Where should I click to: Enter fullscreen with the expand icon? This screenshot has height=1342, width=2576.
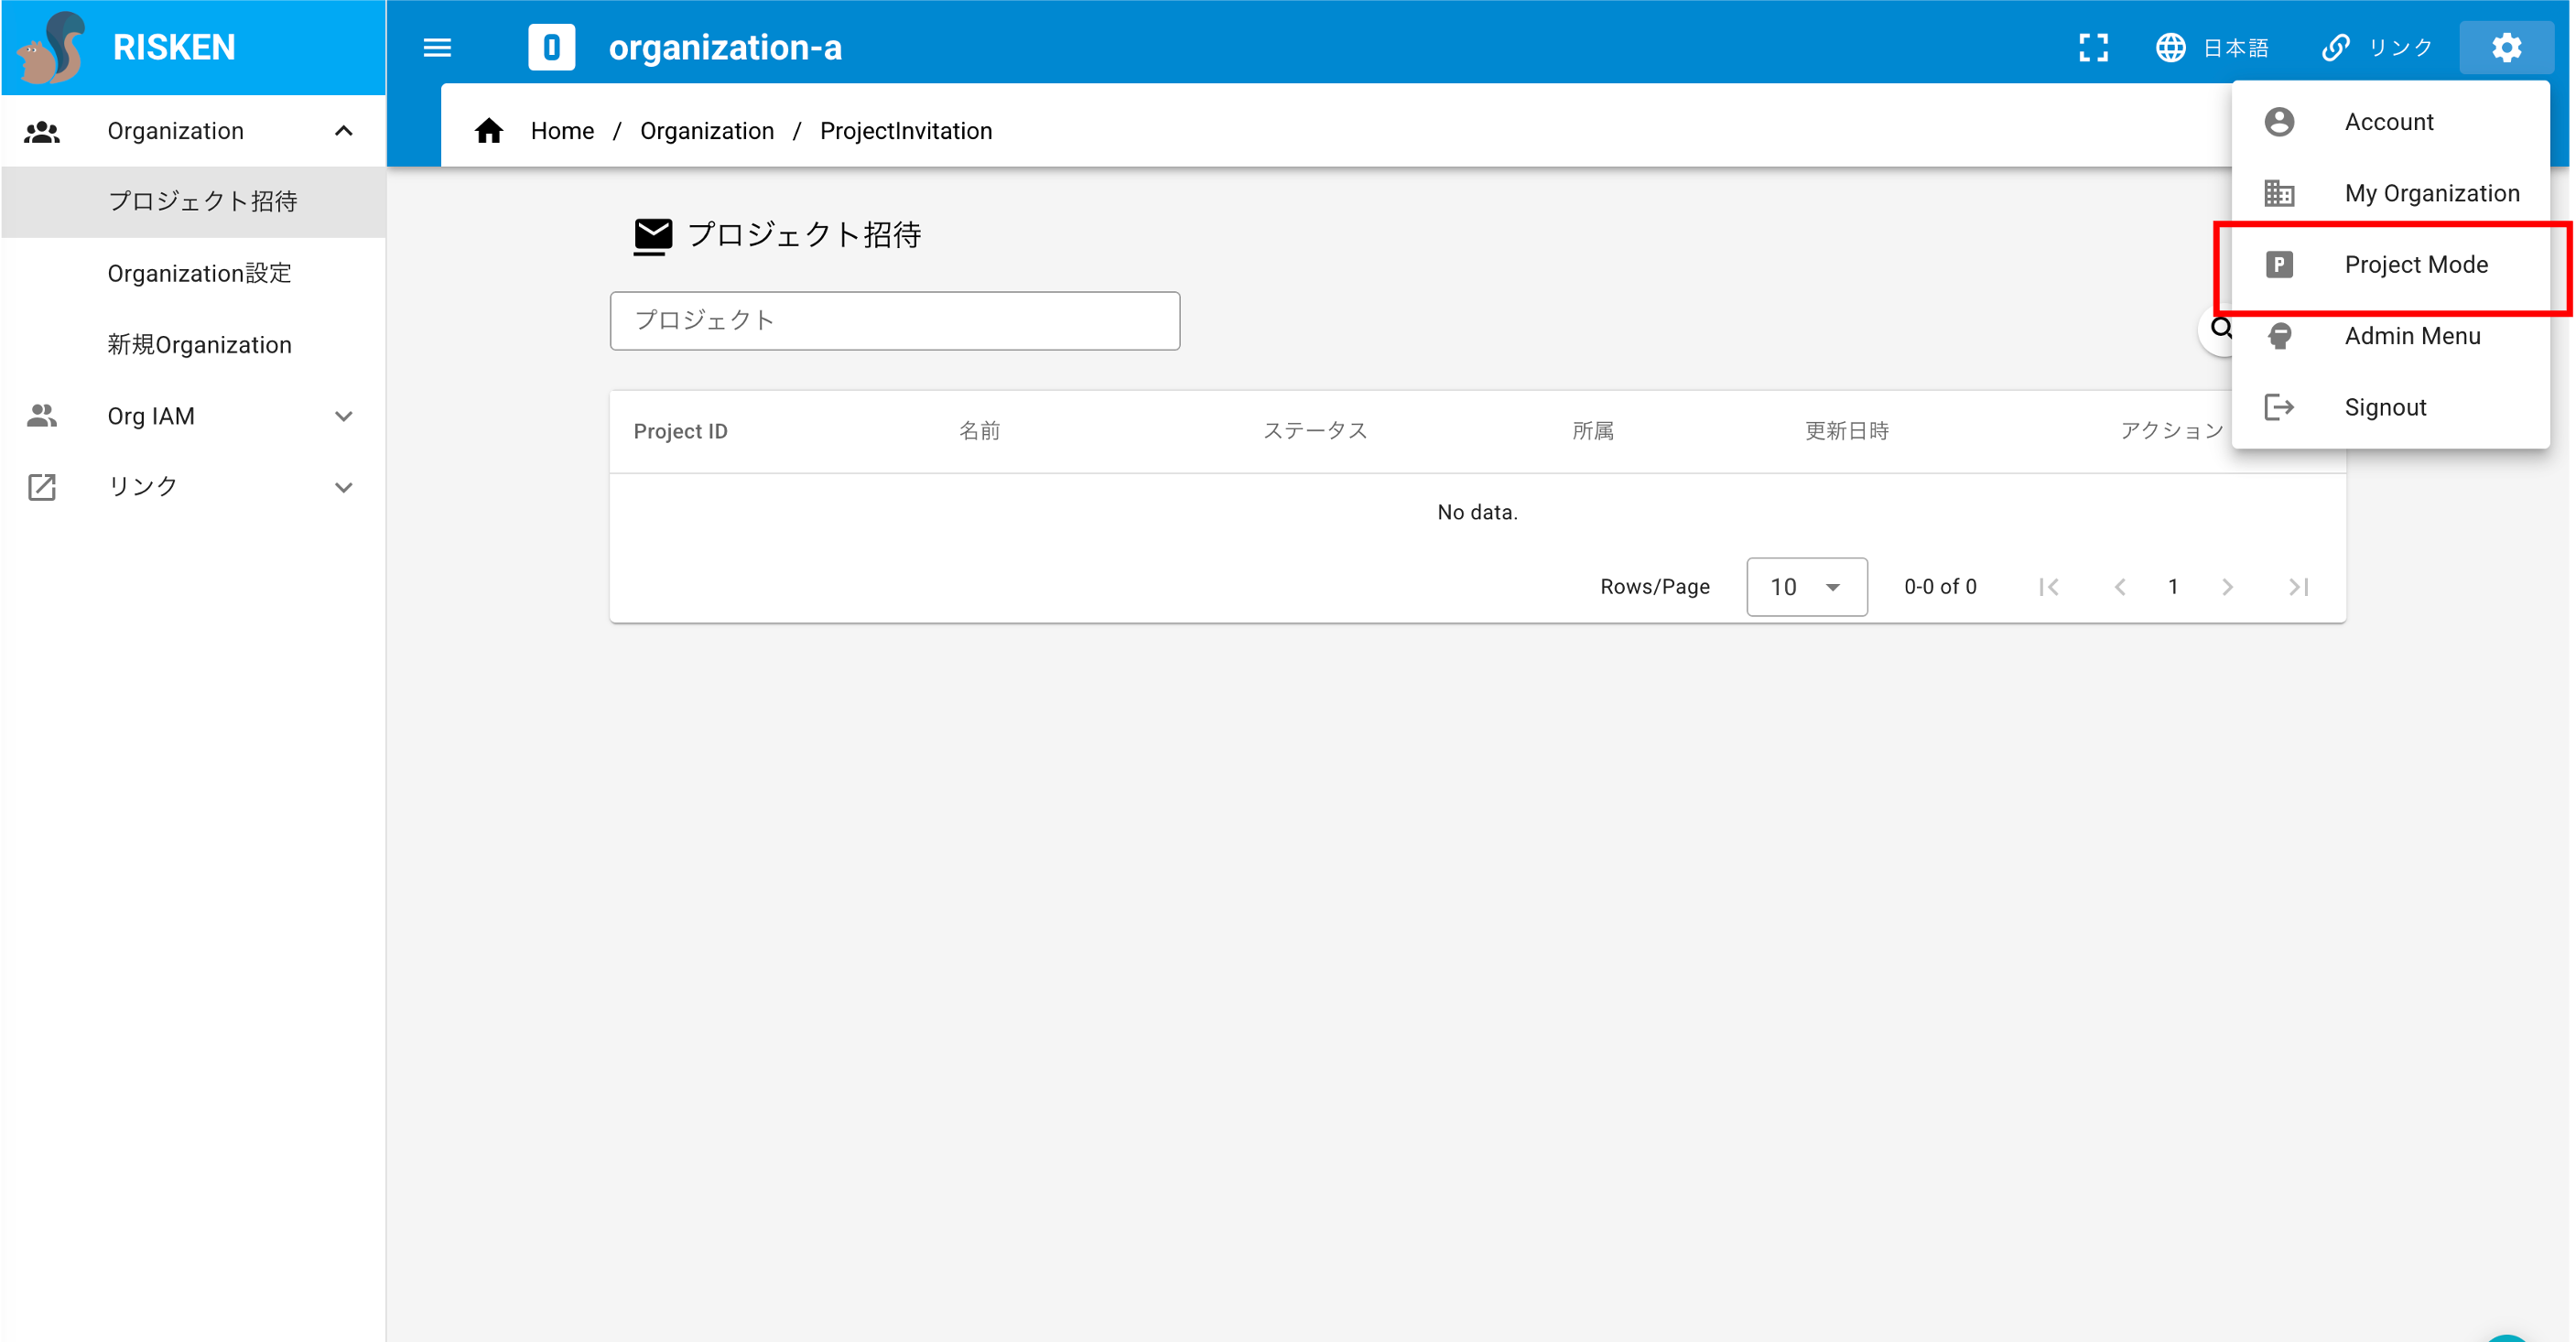point(2093,47)
